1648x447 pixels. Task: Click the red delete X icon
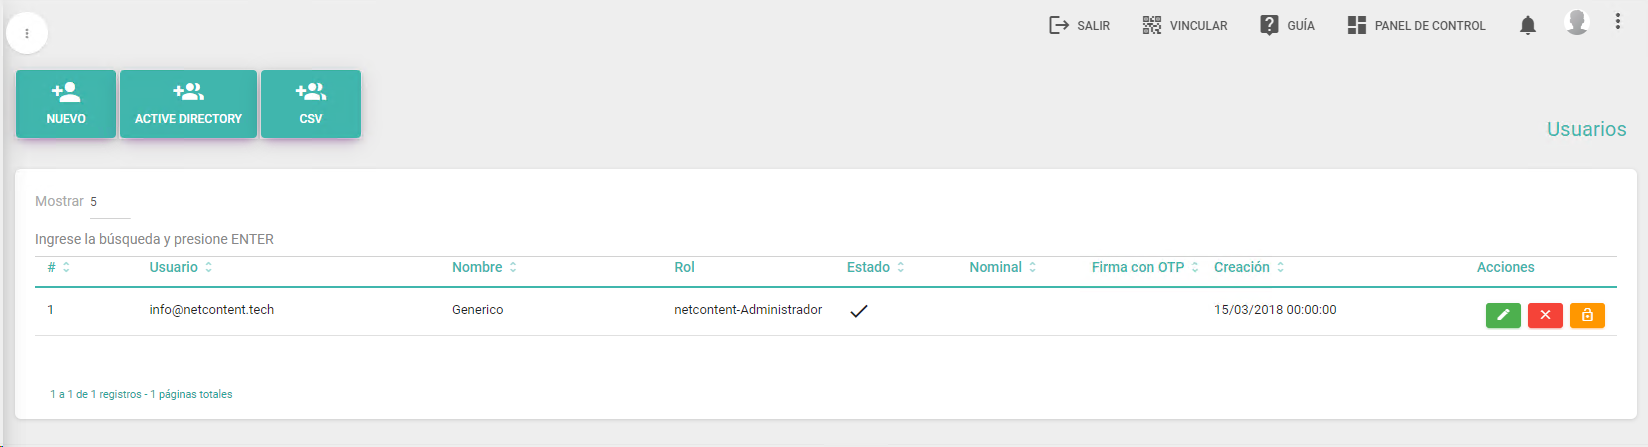(1545, 315)
